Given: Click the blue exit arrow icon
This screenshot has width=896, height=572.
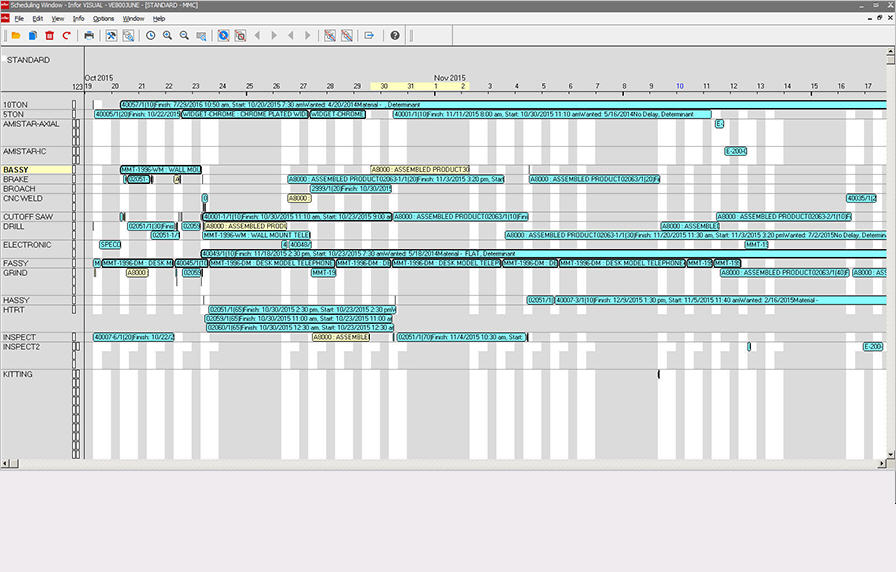Looking at the screenshot, I should click(369, 35).
